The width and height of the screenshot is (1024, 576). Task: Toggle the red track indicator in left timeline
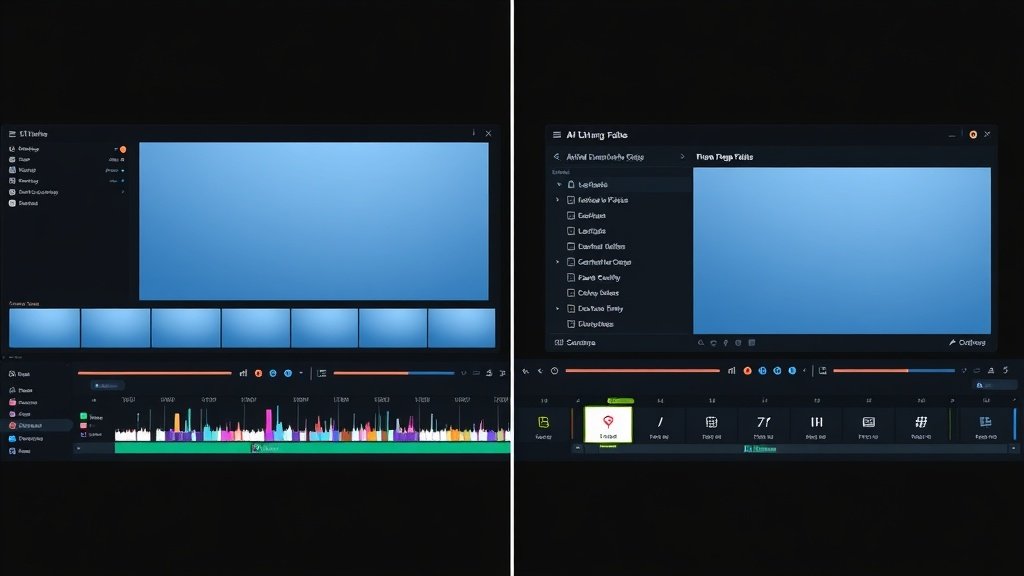click(x=84, y=425)
